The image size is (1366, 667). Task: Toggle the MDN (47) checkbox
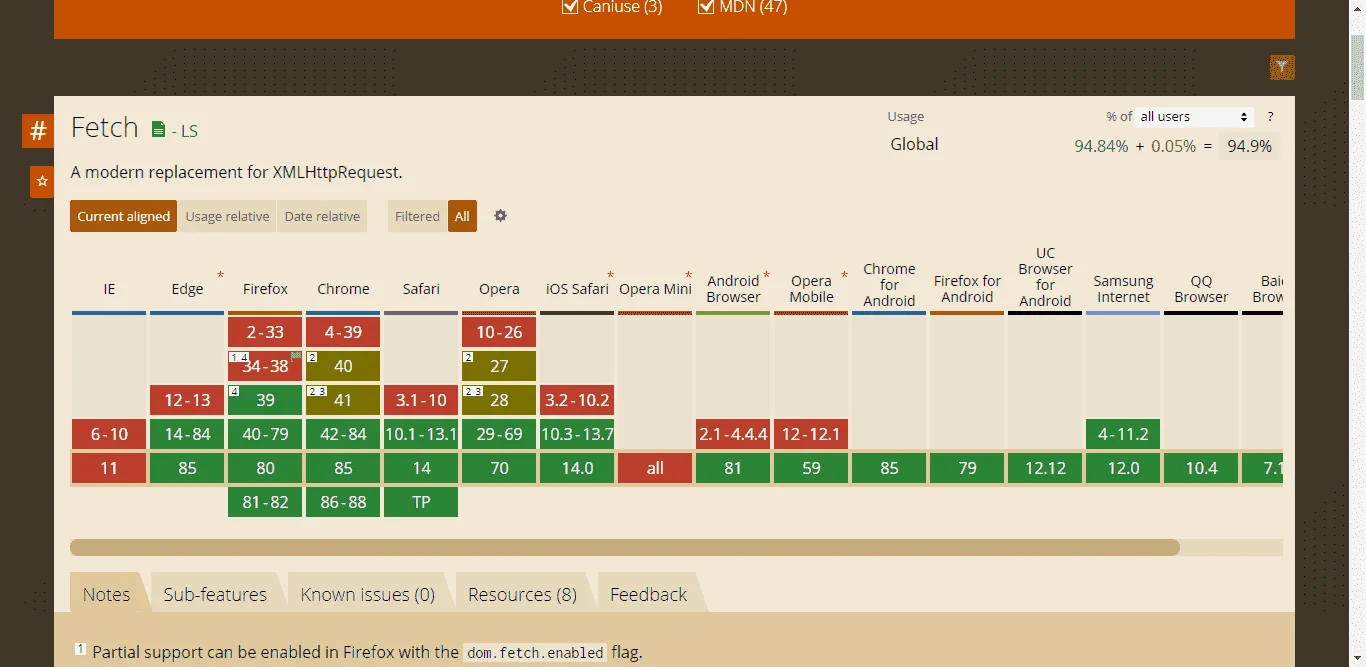(704, 7)
